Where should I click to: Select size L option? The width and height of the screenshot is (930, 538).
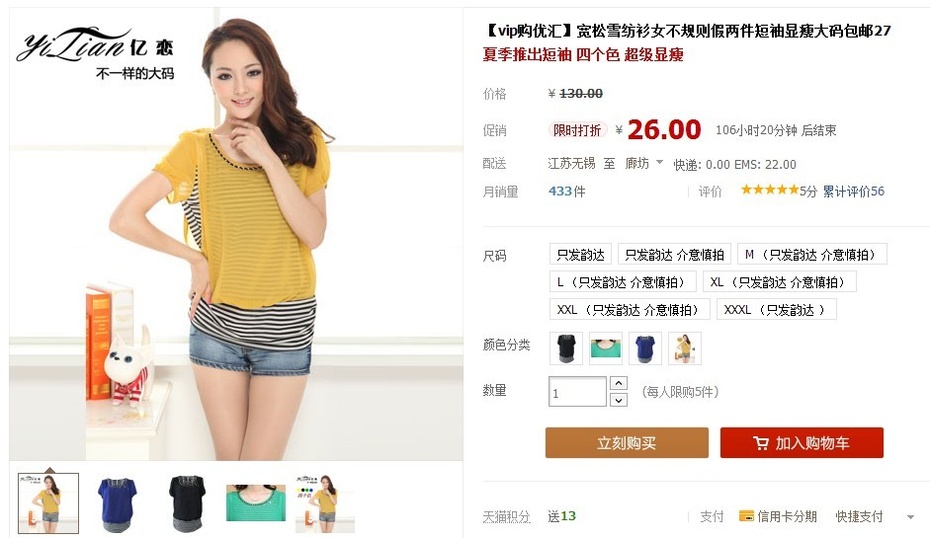pos(623,282)
